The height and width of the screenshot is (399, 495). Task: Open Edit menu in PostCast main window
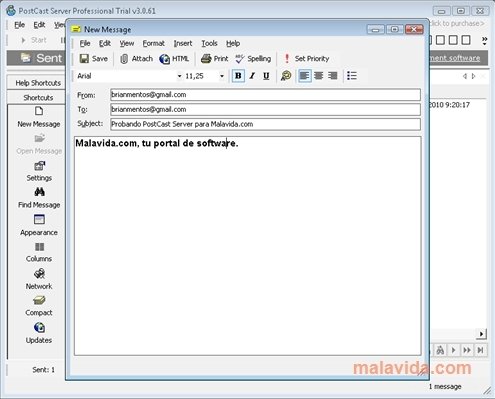[x=39, y=25]
